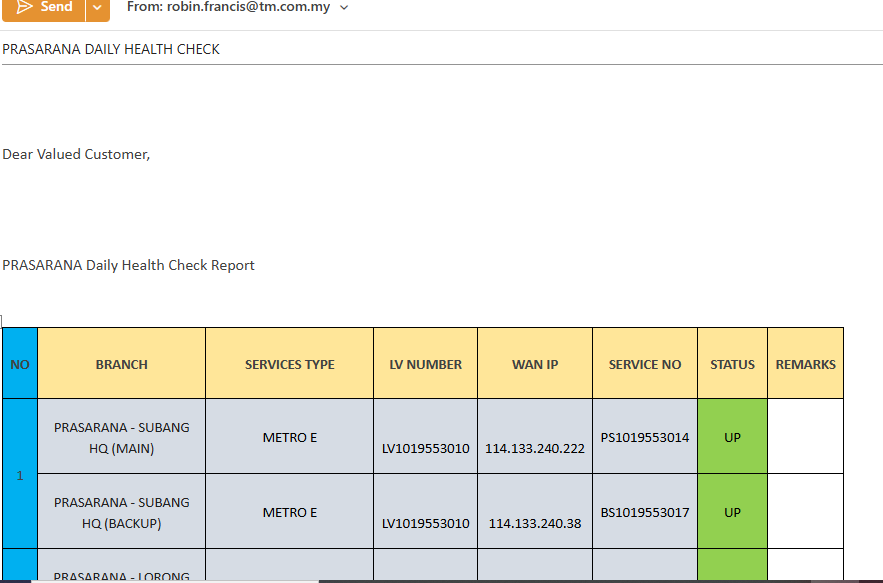Expand the From address chevron
This screenshot has height=583, width=883.
pos(344,8)
